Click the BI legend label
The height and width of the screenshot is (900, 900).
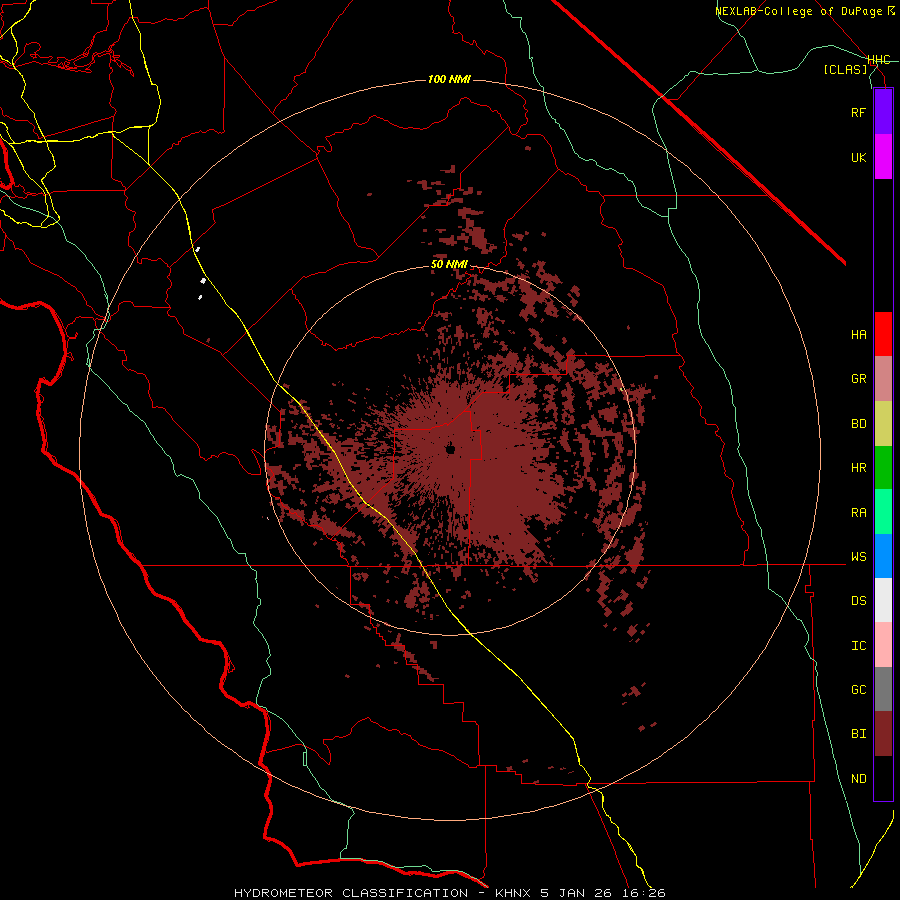(x=858, y=734)
